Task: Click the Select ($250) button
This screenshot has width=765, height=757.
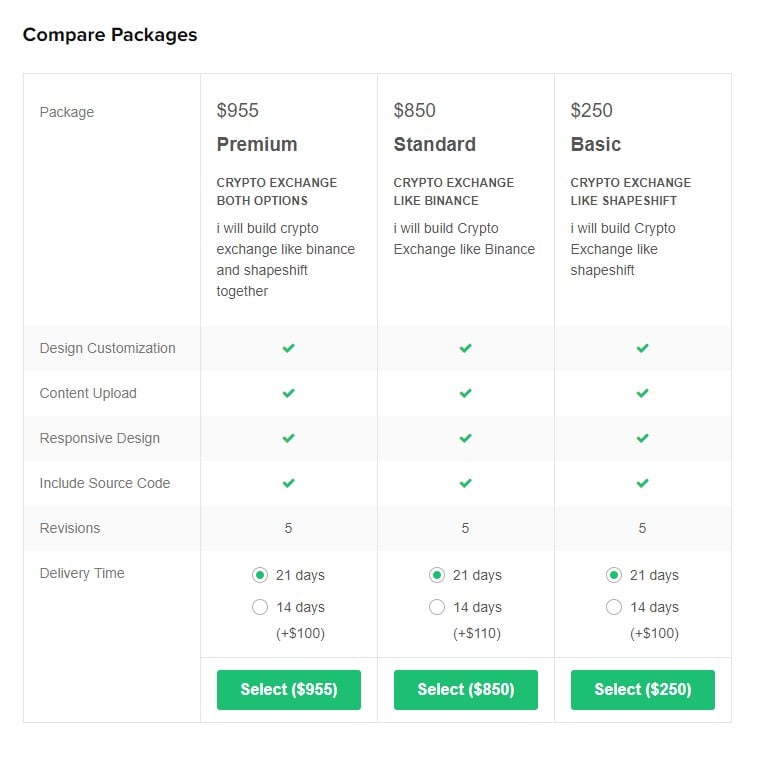Action: [x=643, y=690]
